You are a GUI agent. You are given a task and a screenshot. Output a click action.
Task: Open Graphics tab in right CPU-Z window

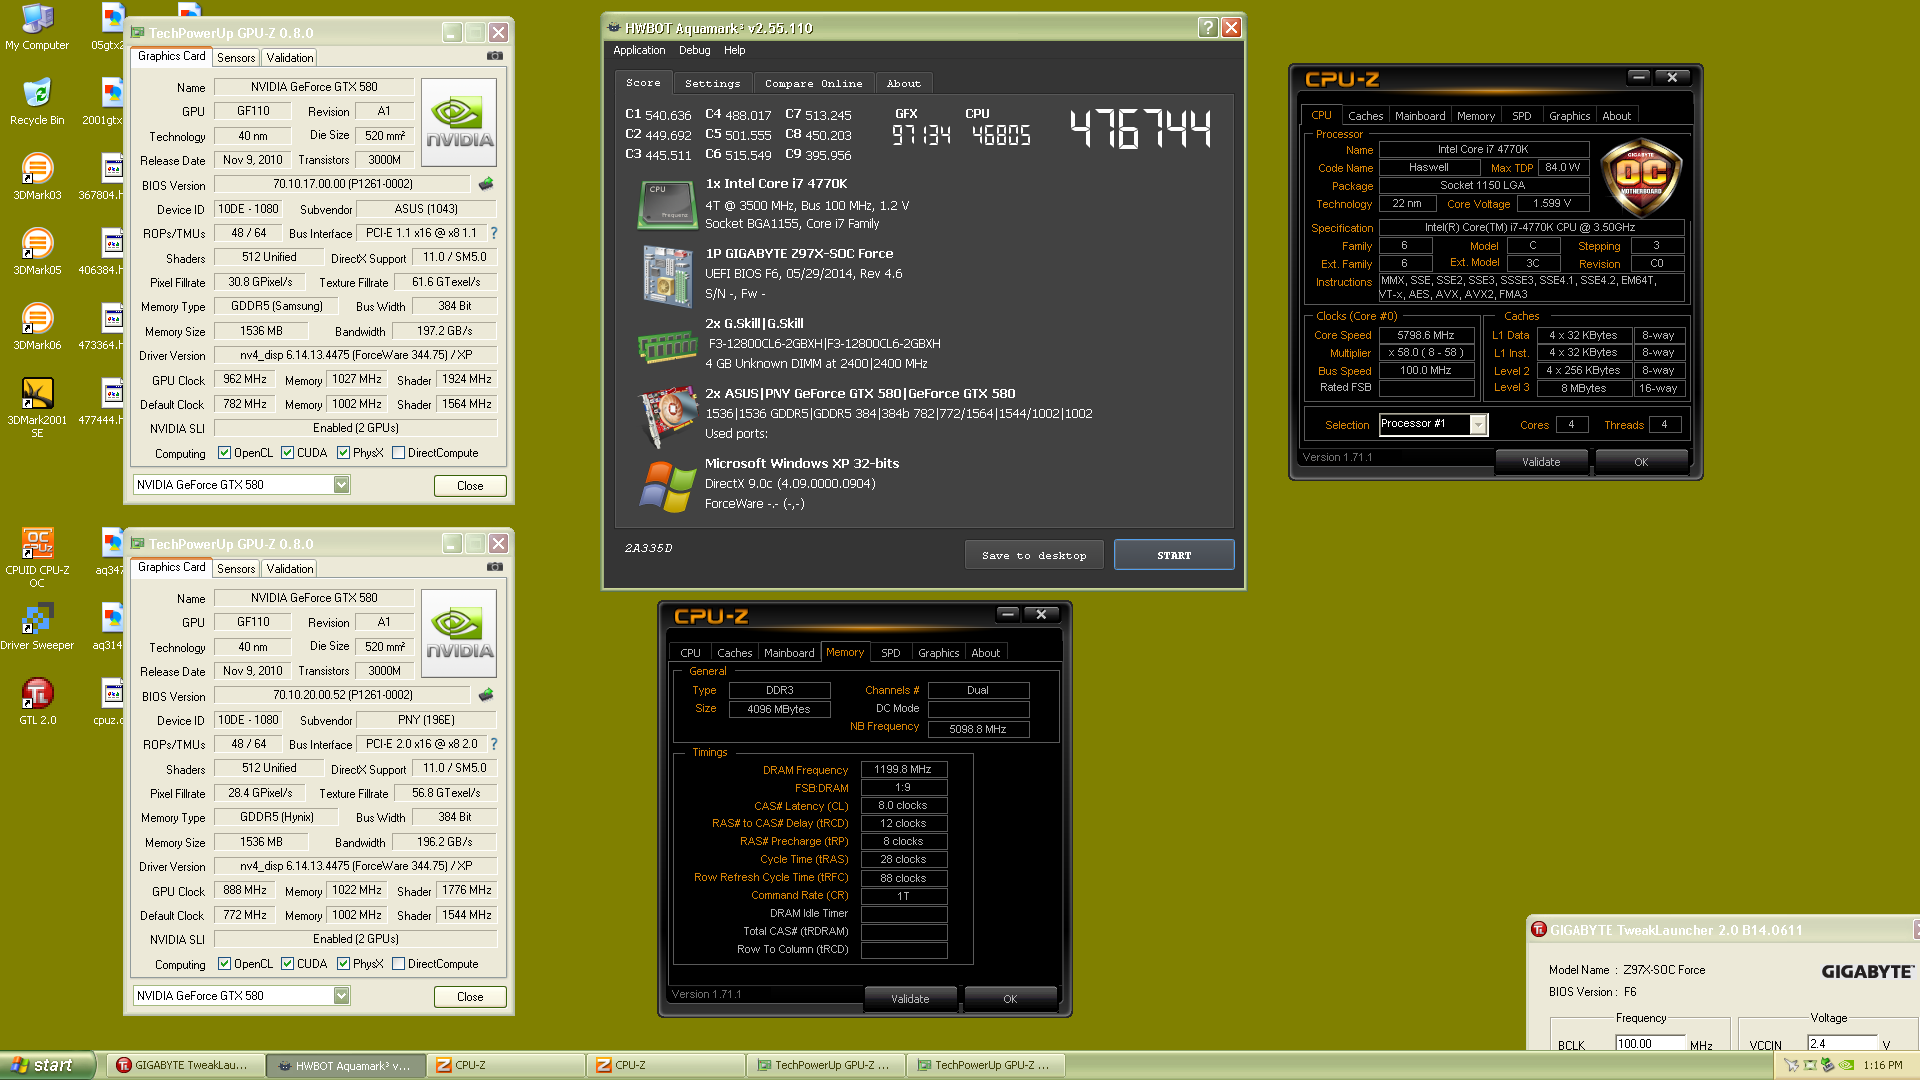pos(1569,116)
